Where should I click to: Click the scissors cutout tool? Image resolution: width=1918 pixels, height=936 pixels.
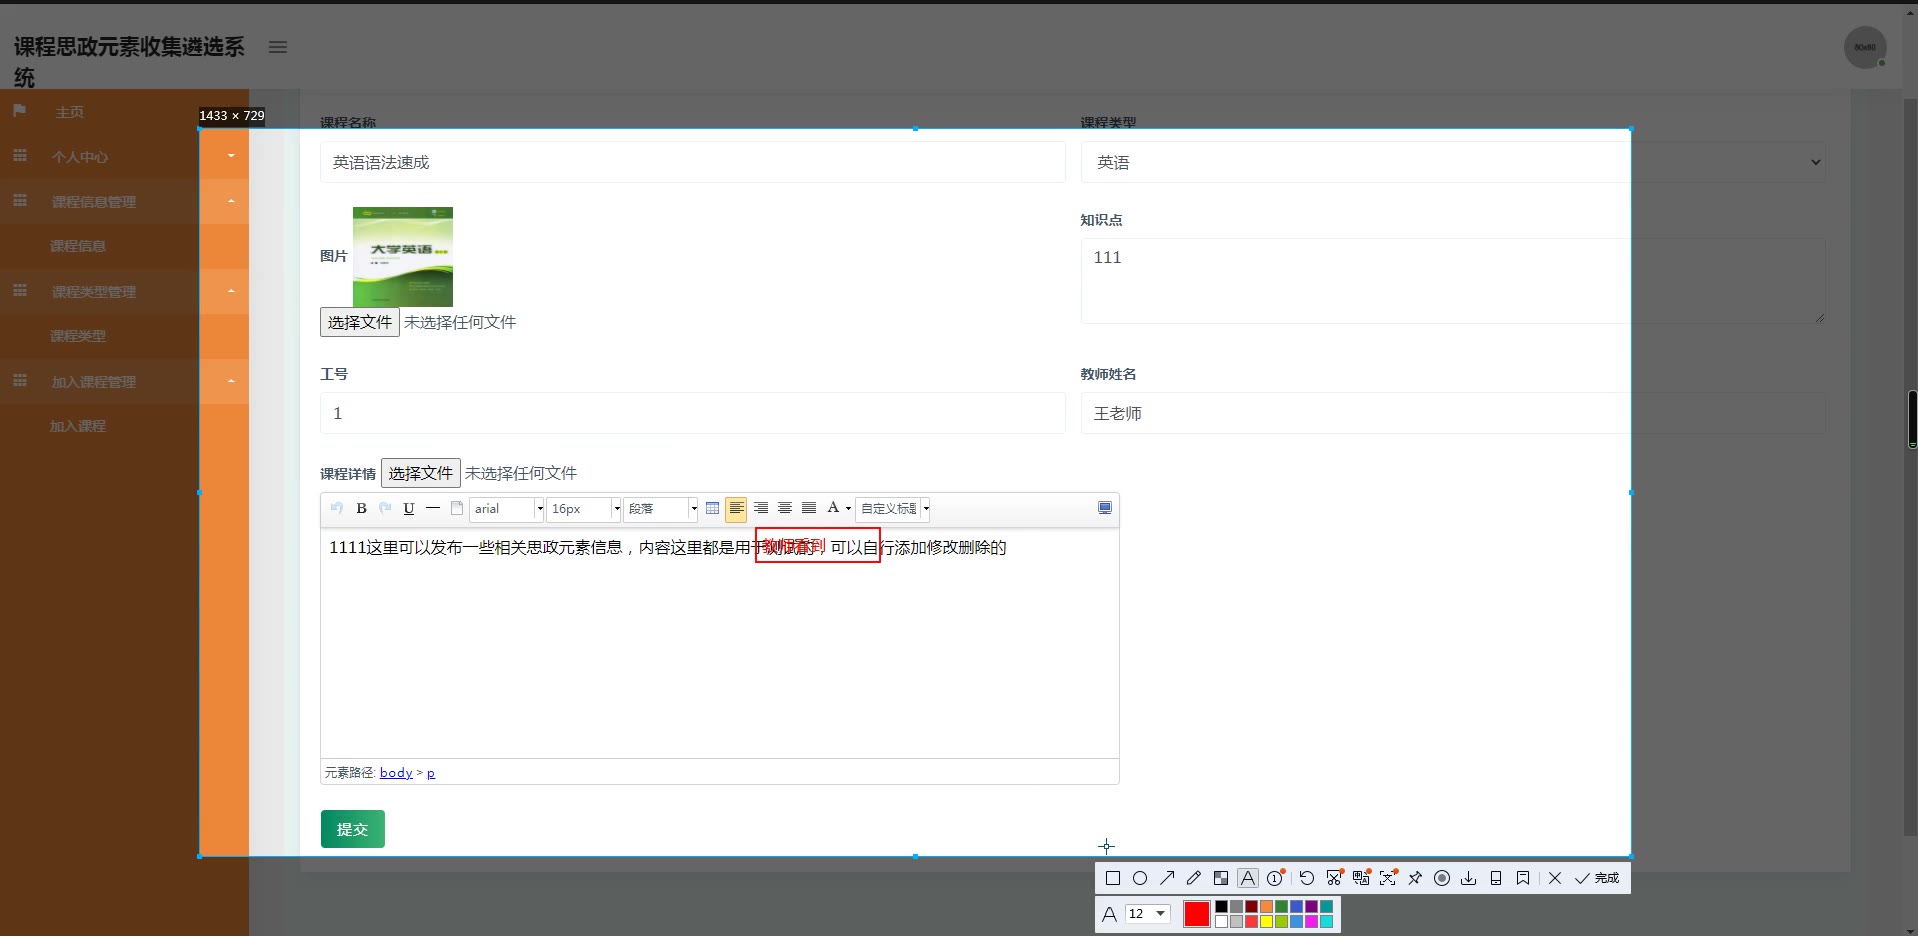1334,878
